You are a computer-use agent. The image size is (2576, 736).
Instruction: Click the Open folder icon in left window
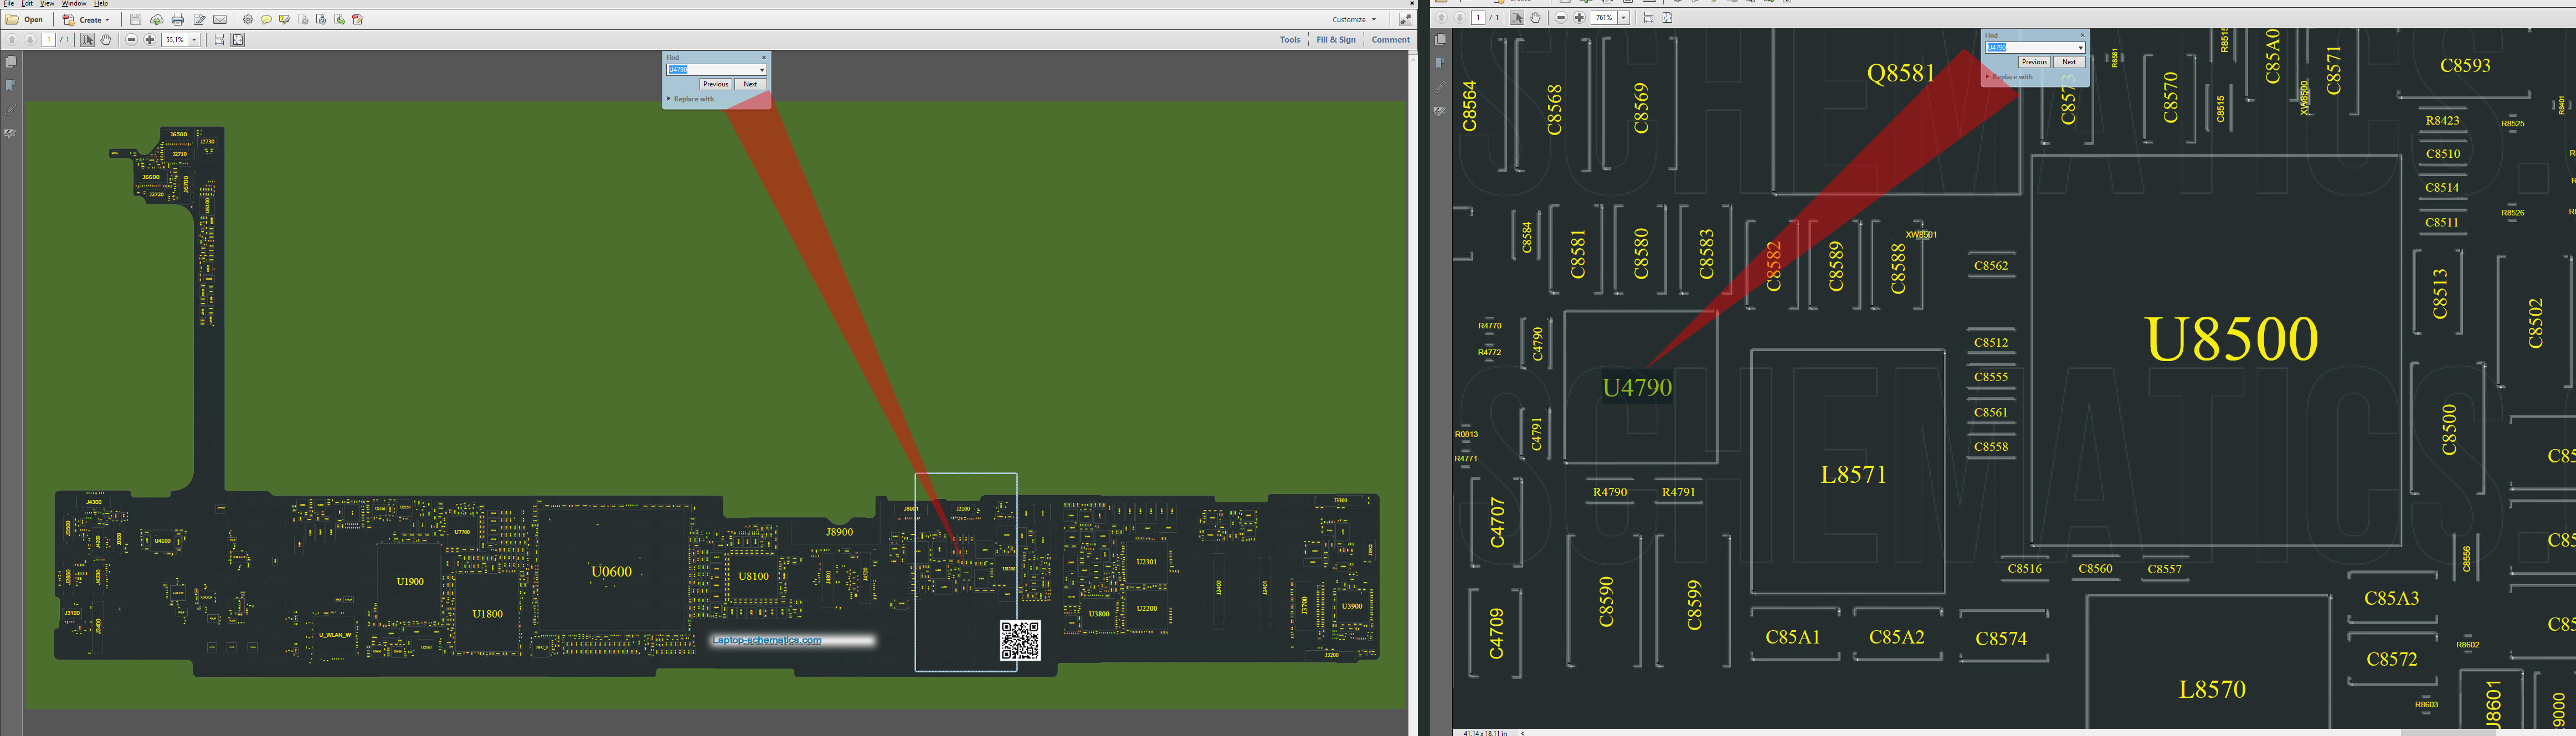[12, 20]
